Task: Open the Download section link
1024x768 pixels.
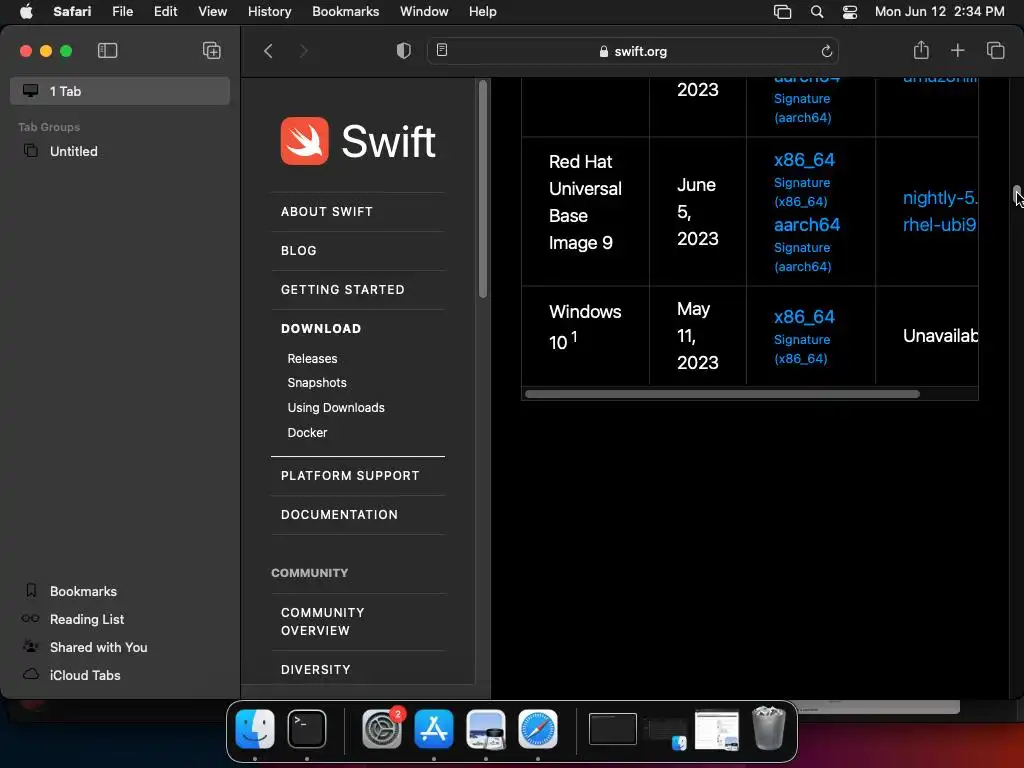Action: [321, 328]
